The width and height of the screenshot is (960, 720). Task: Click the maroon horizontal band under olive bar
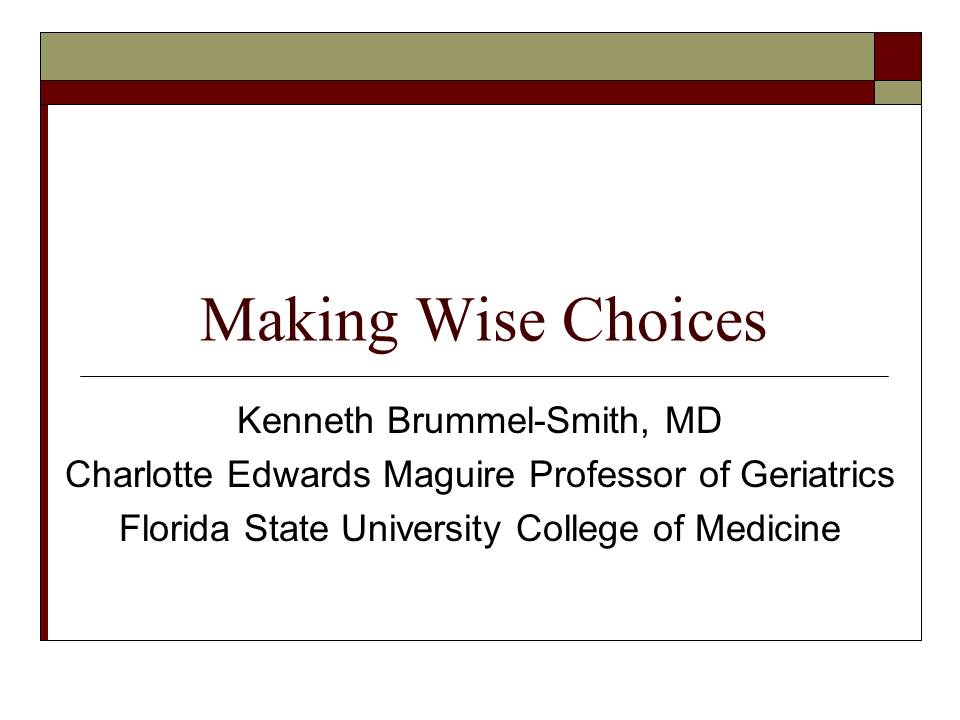click(x=457, y=92)
